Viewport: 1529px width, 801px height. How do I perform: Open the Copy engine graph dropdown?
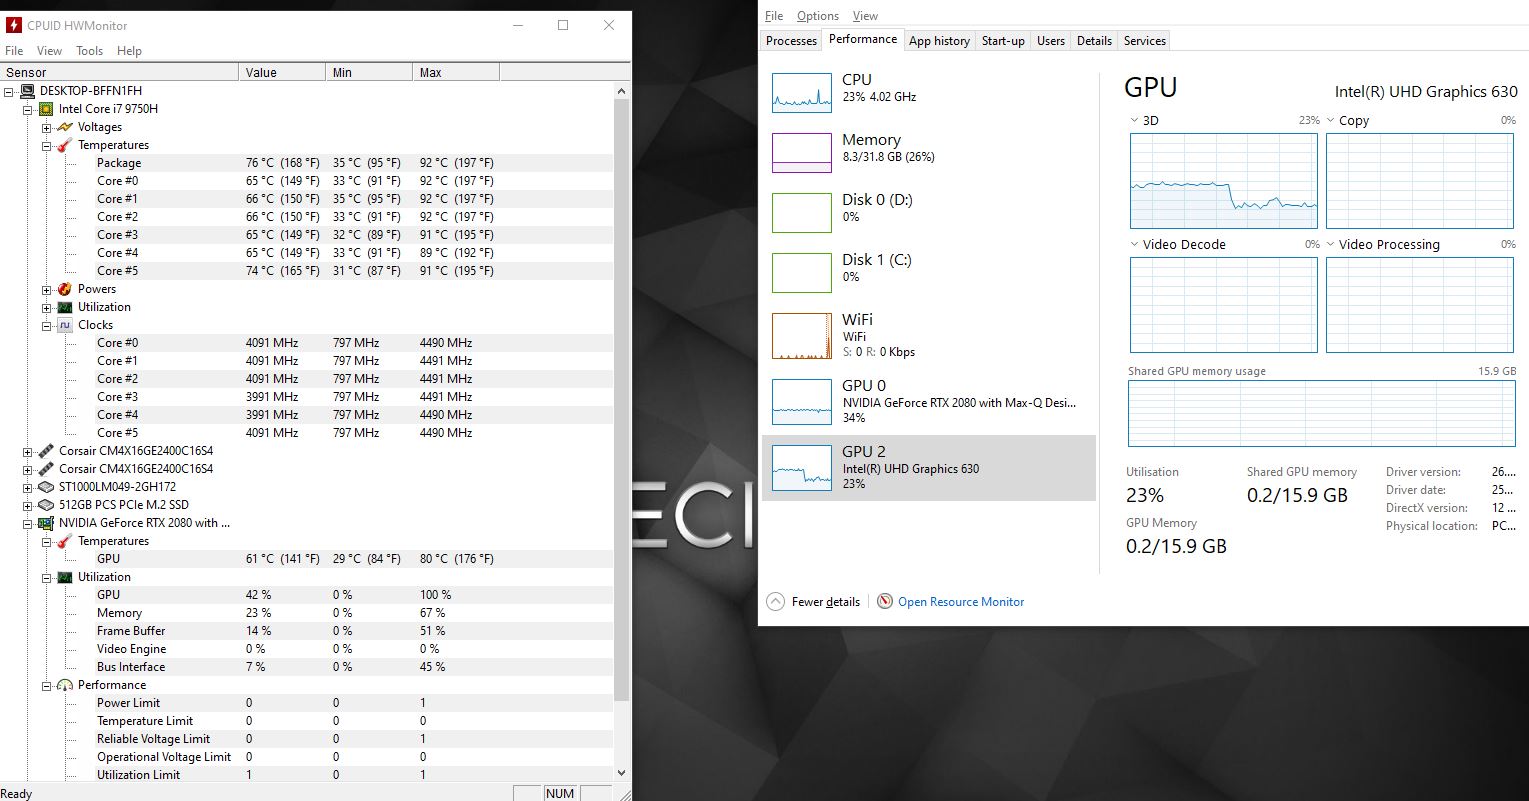click(1331, 120)
